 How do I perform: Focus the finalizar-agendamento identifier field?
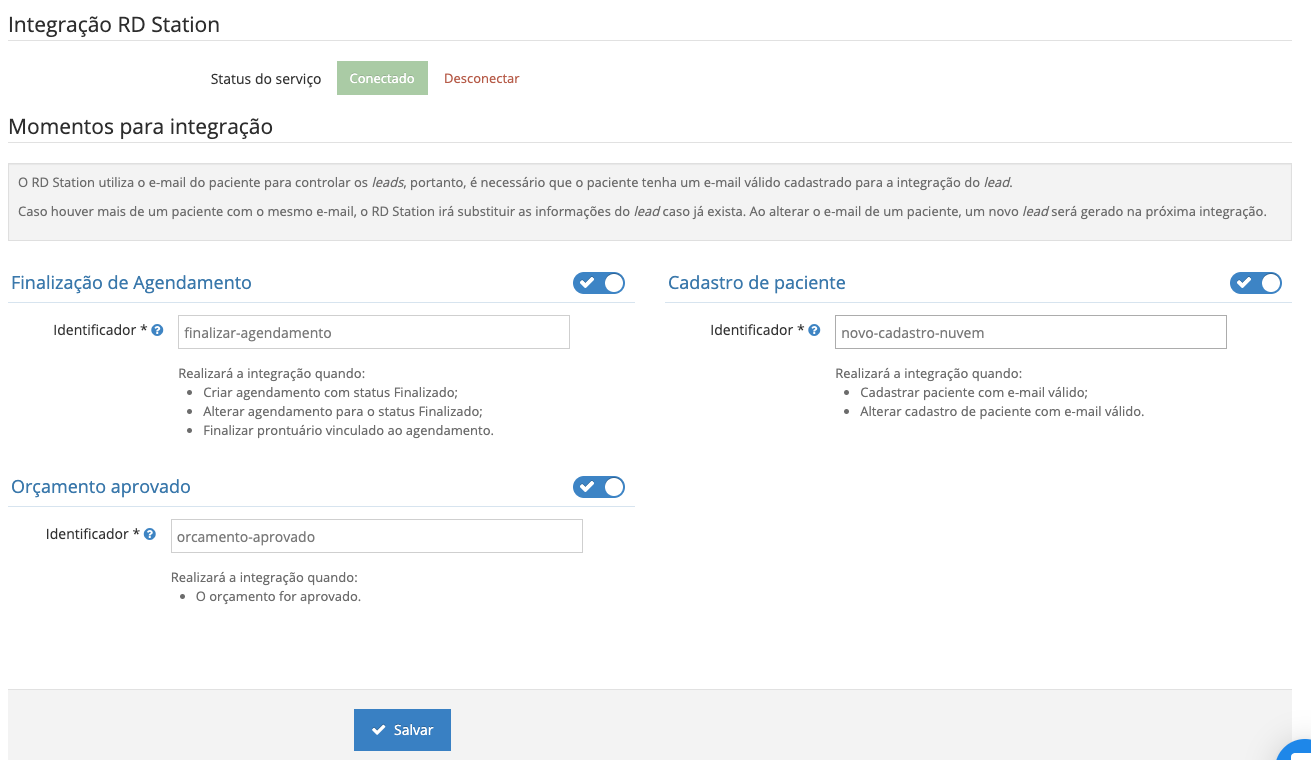tap(374, 332)
